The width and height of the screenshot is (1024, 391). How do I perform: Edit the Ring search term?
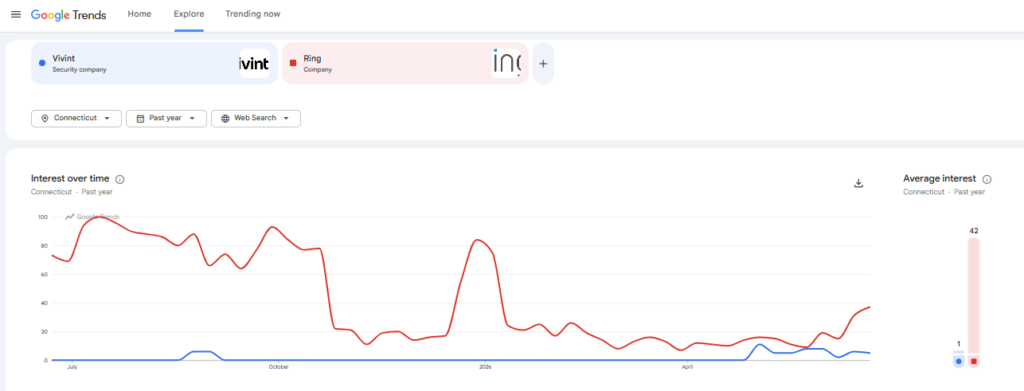(x=405, y=63)
